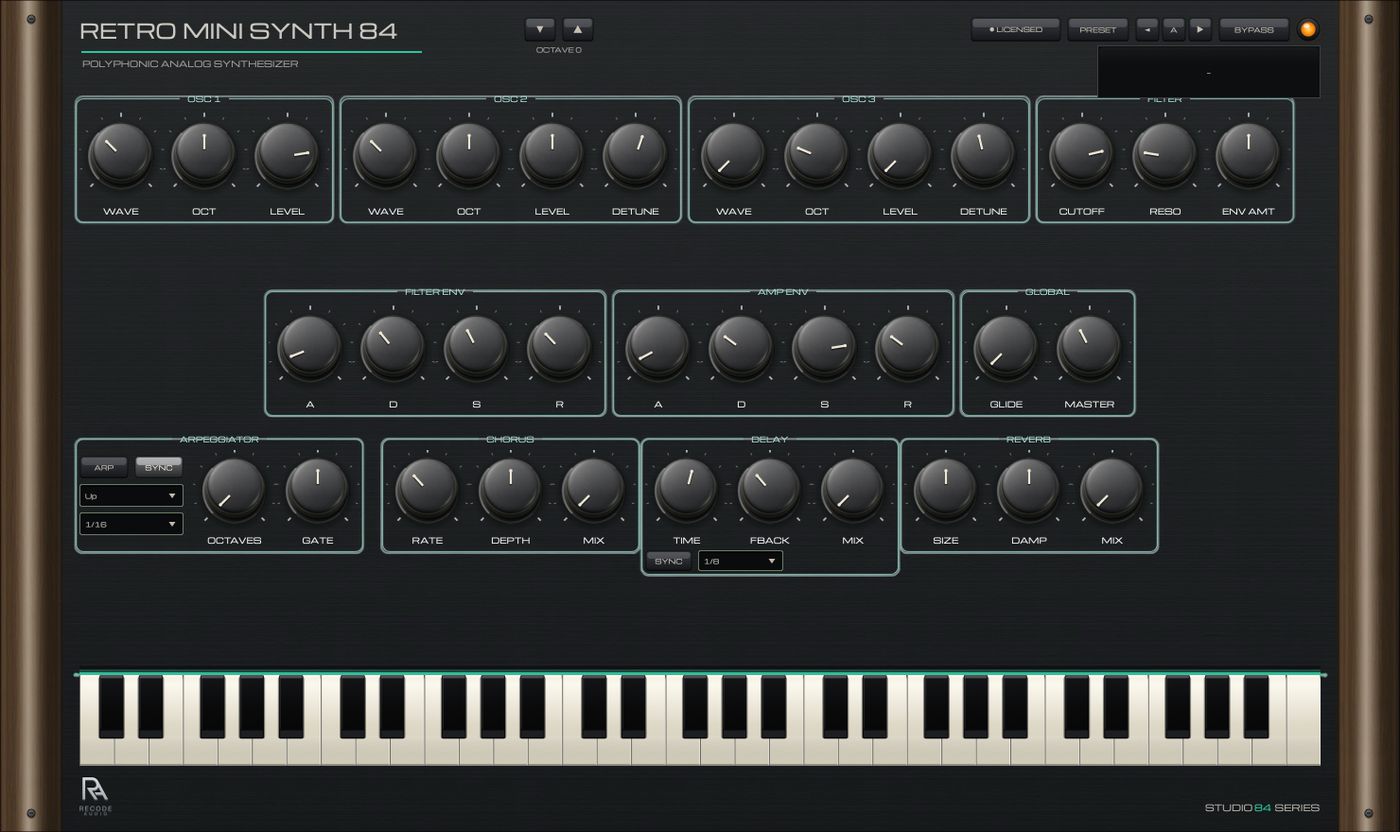
Task: Click the LICENSED button
Action: [x=1015, y=30]
